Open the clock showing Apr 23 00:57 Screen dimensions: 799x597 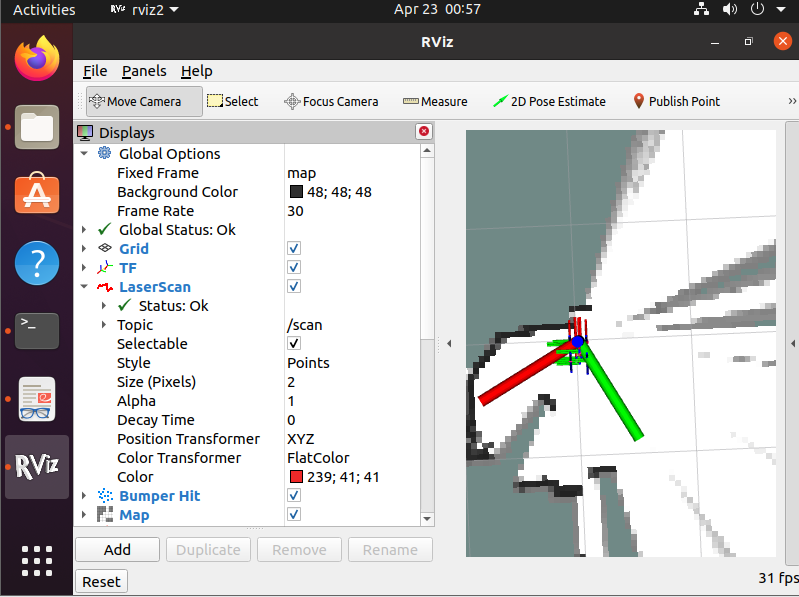437,9
